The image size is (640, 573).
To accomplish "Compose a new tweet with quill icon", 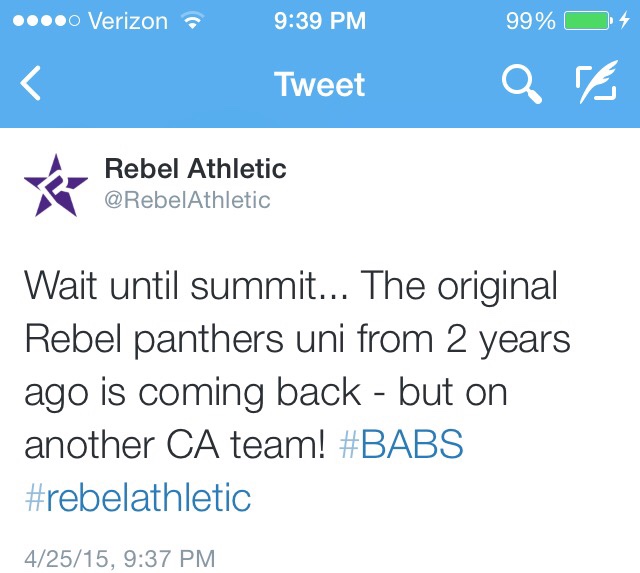I will (x=597, y=82).
